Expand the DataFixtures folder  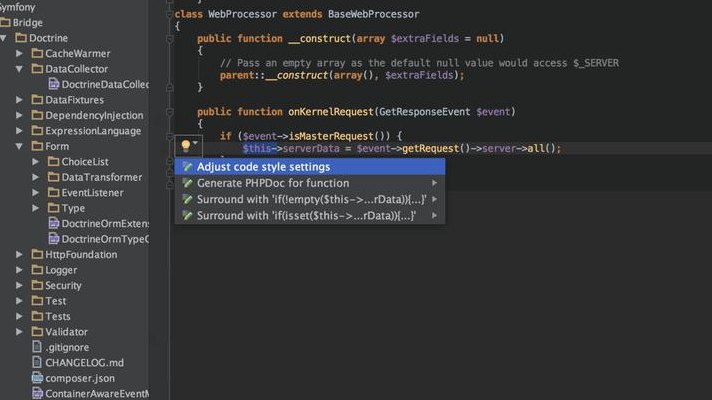[20, 100]
